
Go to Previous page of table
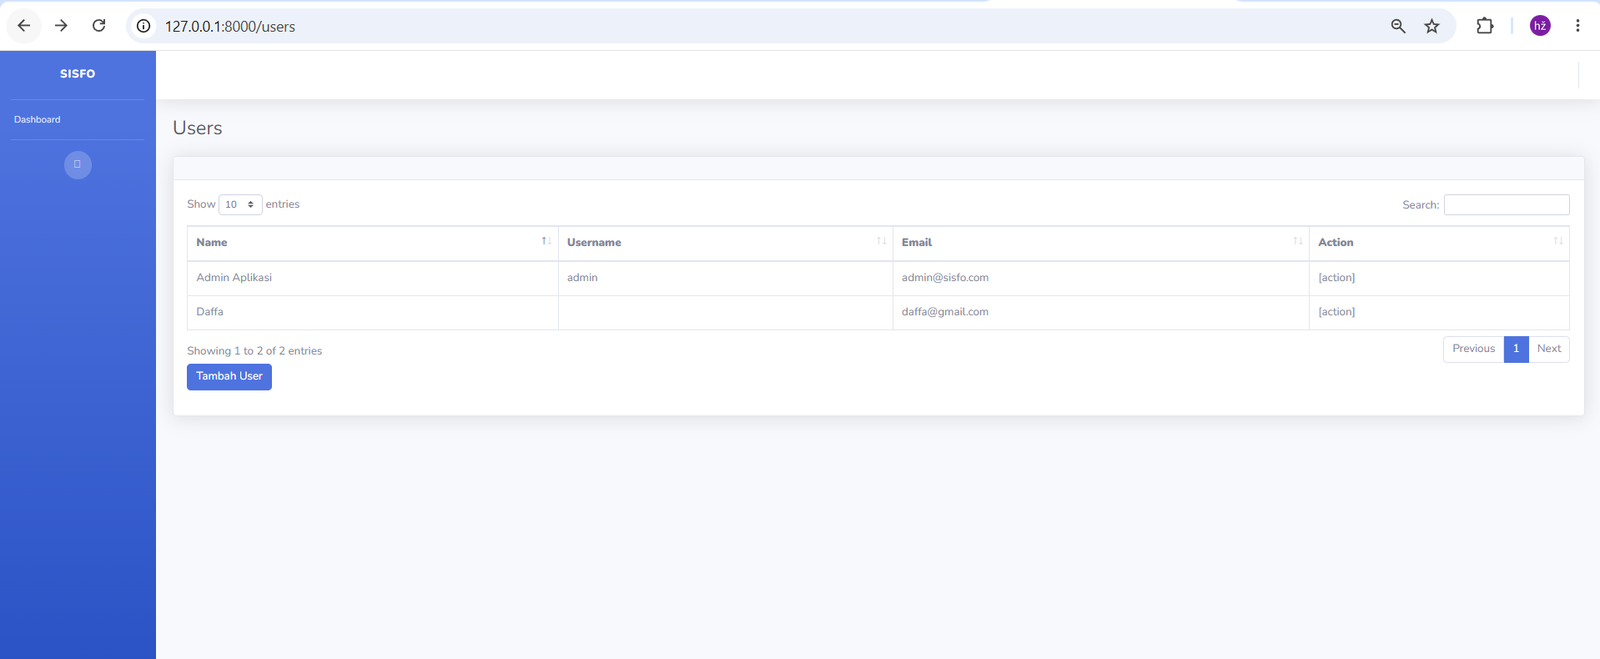[x=1473, y=349]
